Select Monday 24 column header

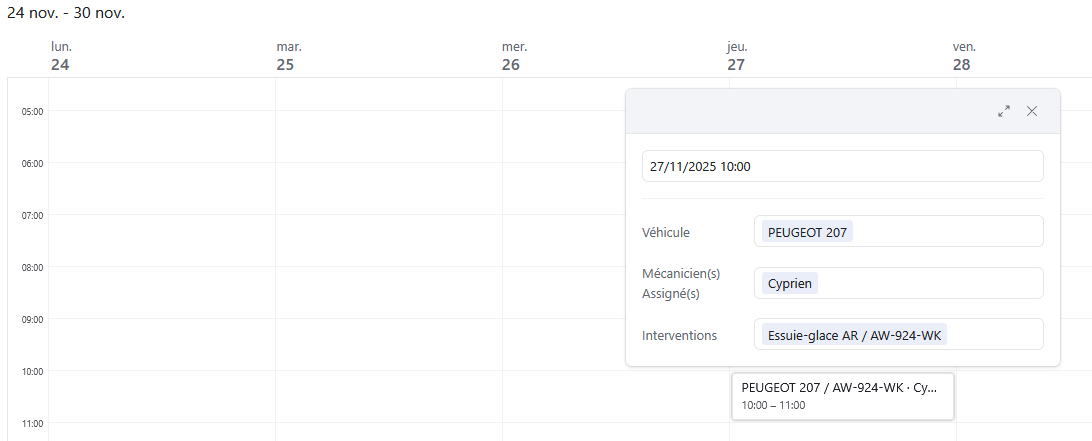61,56
